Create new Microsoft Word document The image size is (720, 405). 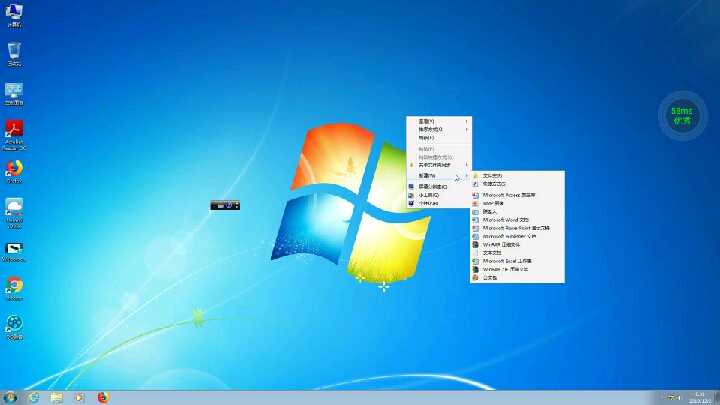[x=518, y=220]
